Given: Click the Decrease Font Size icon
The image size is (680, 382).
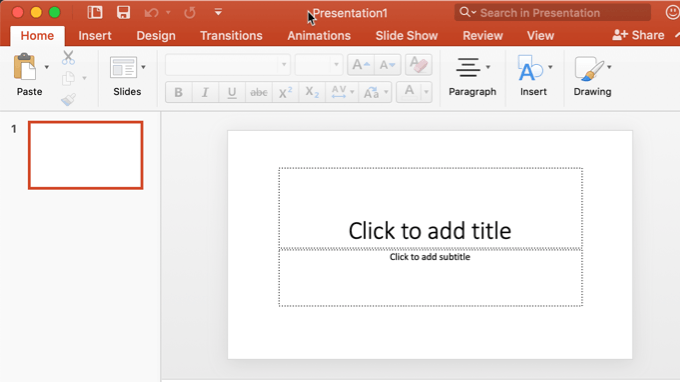Looking at the screenshot, I should [387, 65].
